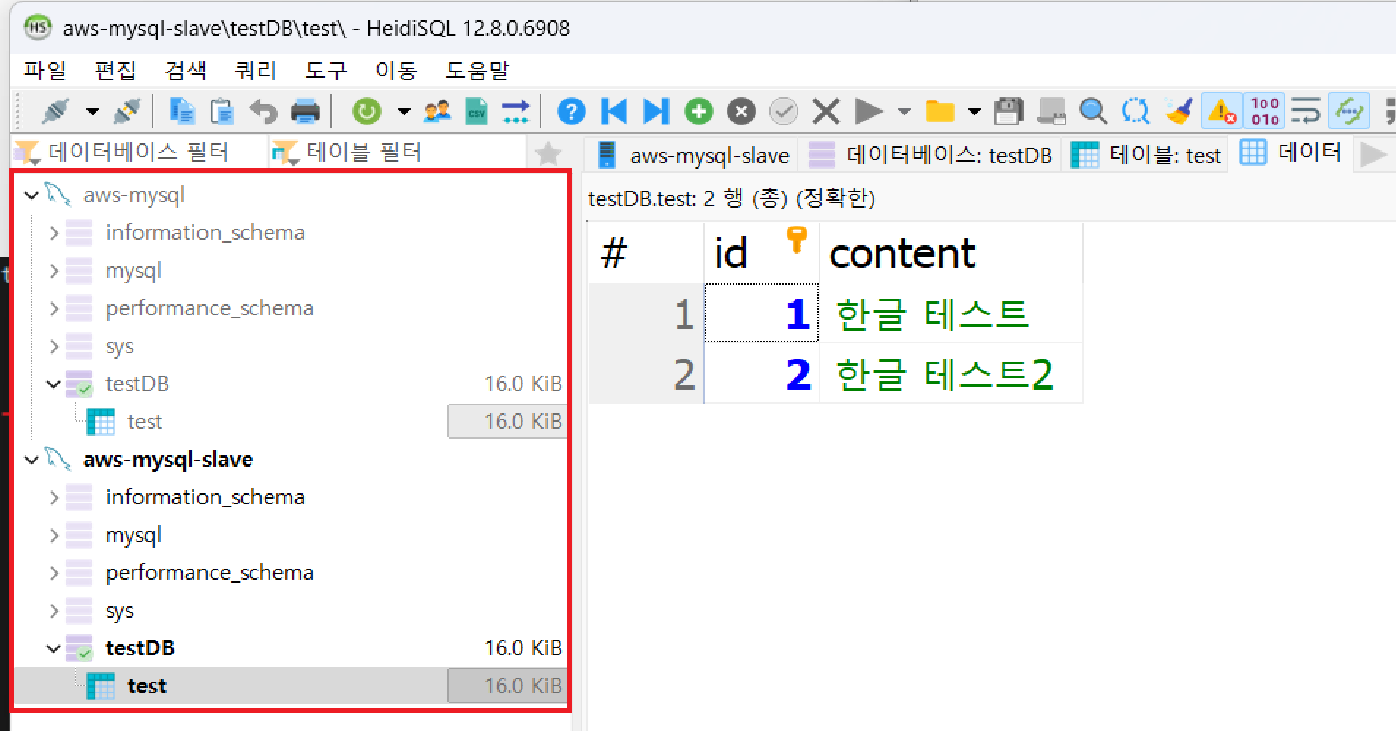Viewport: 1396px width, 732px height.
Task: Toggle the binary 1001 BLOB hex icon
Action: pos(1263,110)
